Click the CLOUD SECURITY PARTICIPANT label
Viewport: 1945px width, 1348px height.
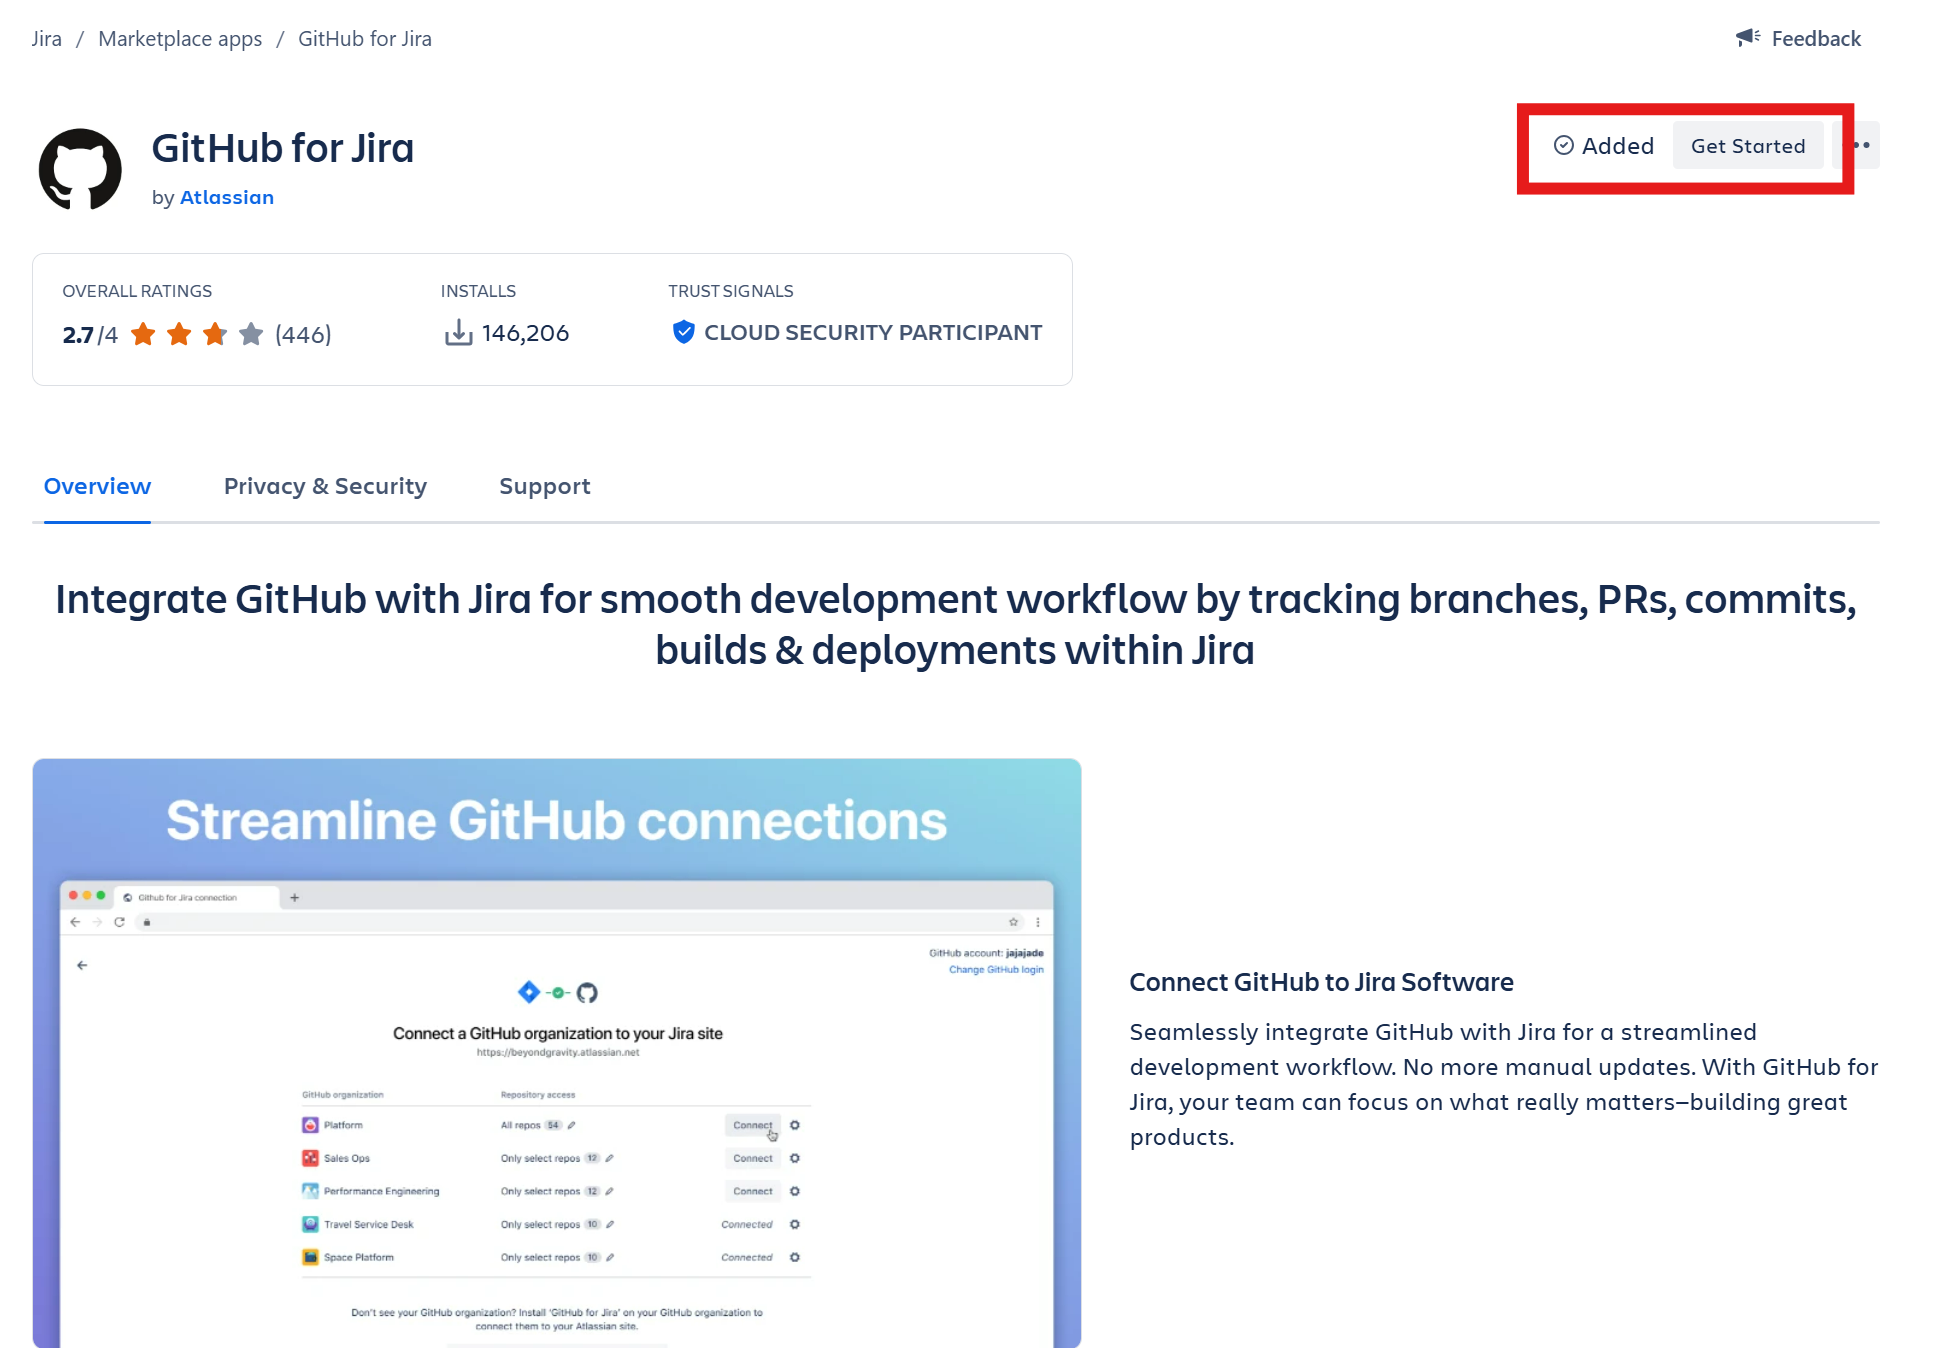point(872,333)
